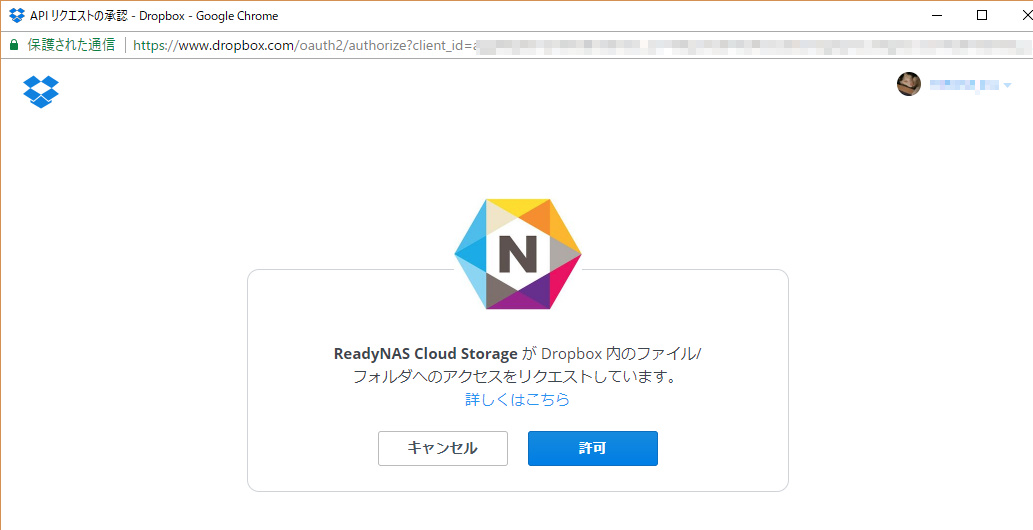Click the user profile avatar picture
The image size is (1033, 530).
pyautogui.click(x=908, y=85)
